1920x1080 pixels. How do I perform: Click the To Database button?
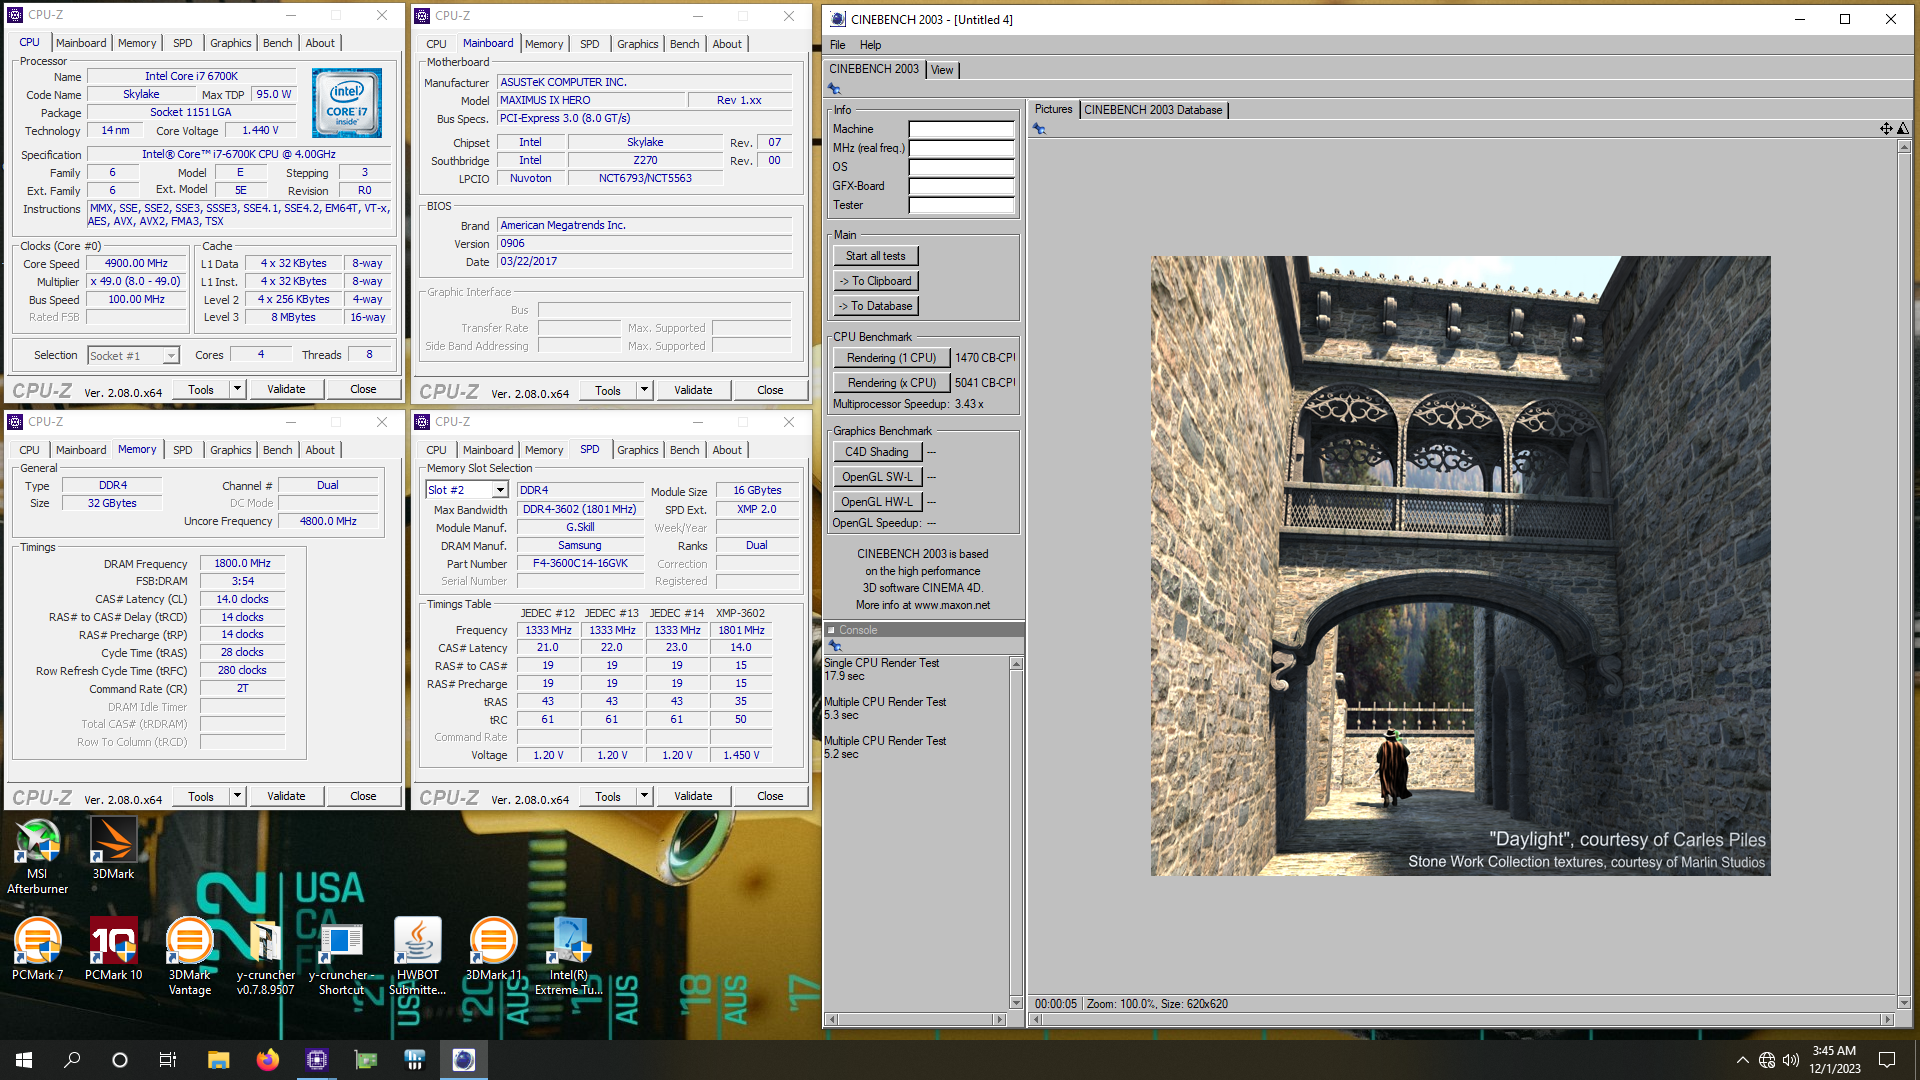coord(876,306)
